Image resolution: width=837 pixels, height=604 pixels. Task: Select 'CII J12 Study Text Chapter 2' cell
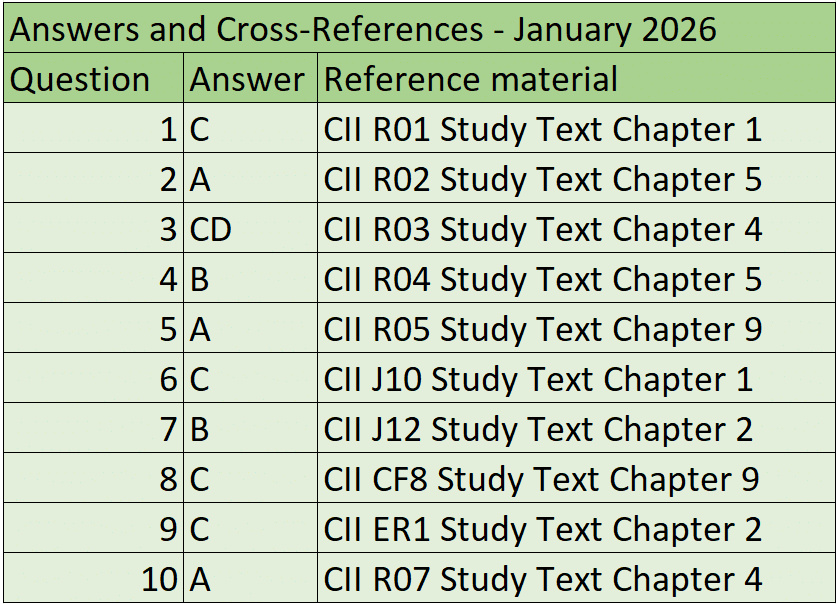point(577,428)
